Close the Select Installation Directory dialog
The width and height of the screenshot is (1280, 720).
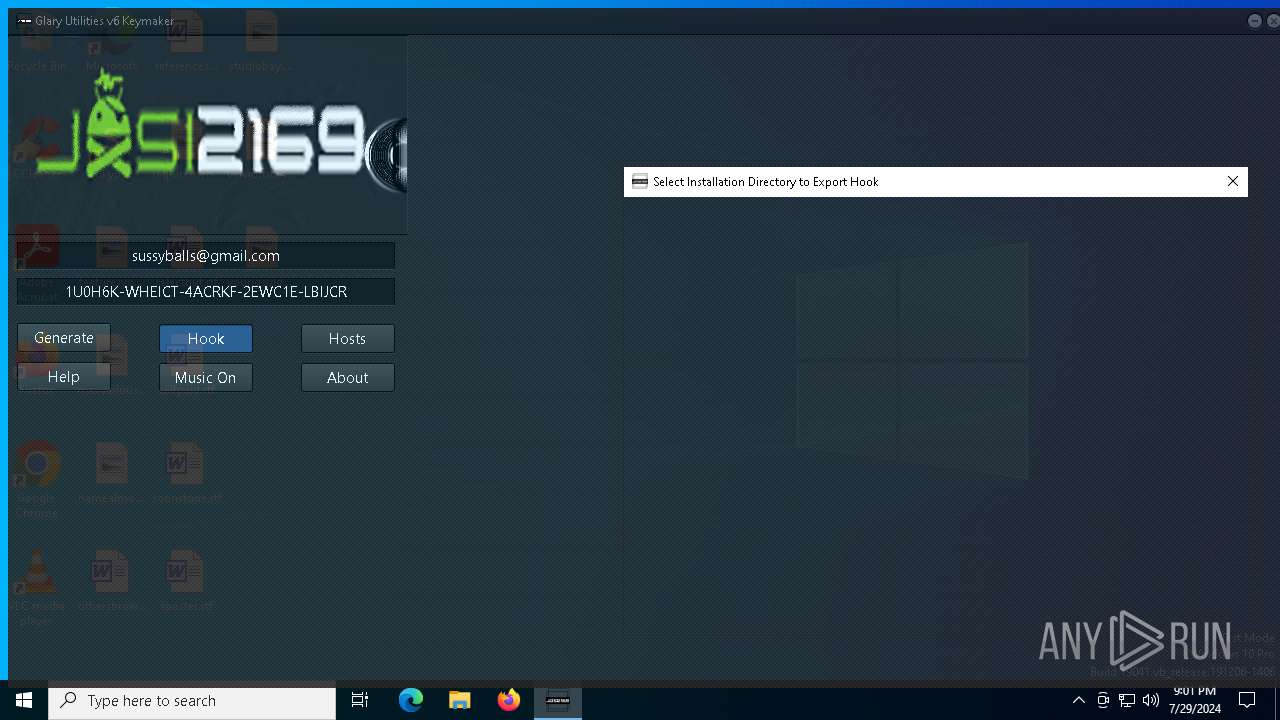tap(1233, 181)
